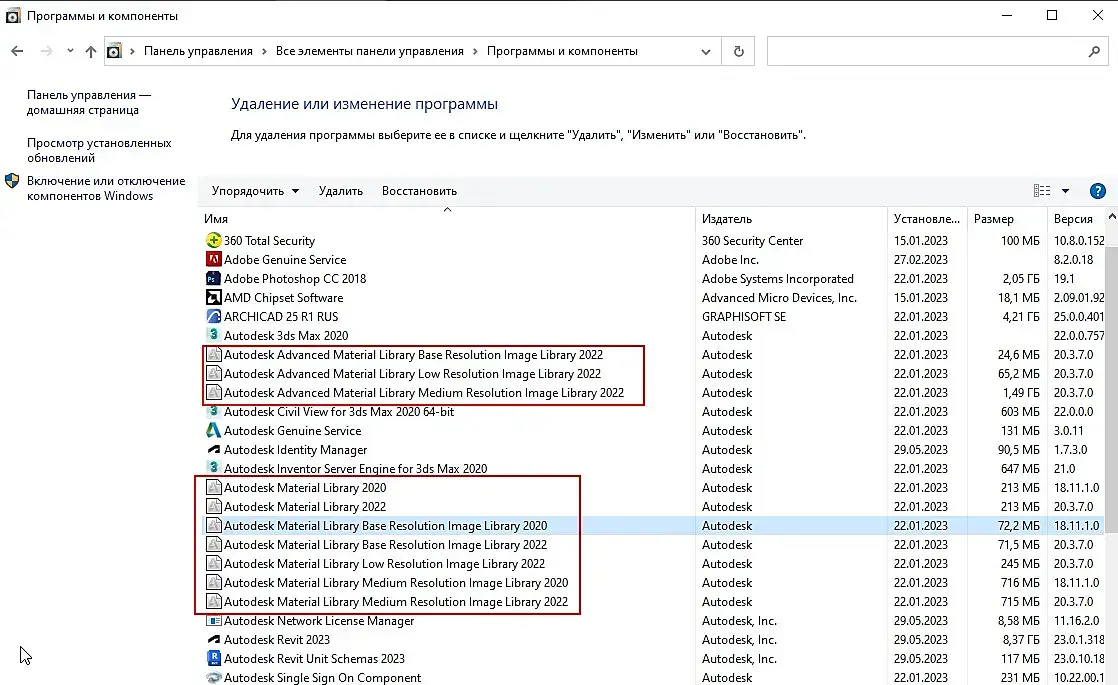Image resolution: width=1118 pixels, height=685 pixels.
Task: Expand the view options dropdown arrow
Action: pos(1065,191)
